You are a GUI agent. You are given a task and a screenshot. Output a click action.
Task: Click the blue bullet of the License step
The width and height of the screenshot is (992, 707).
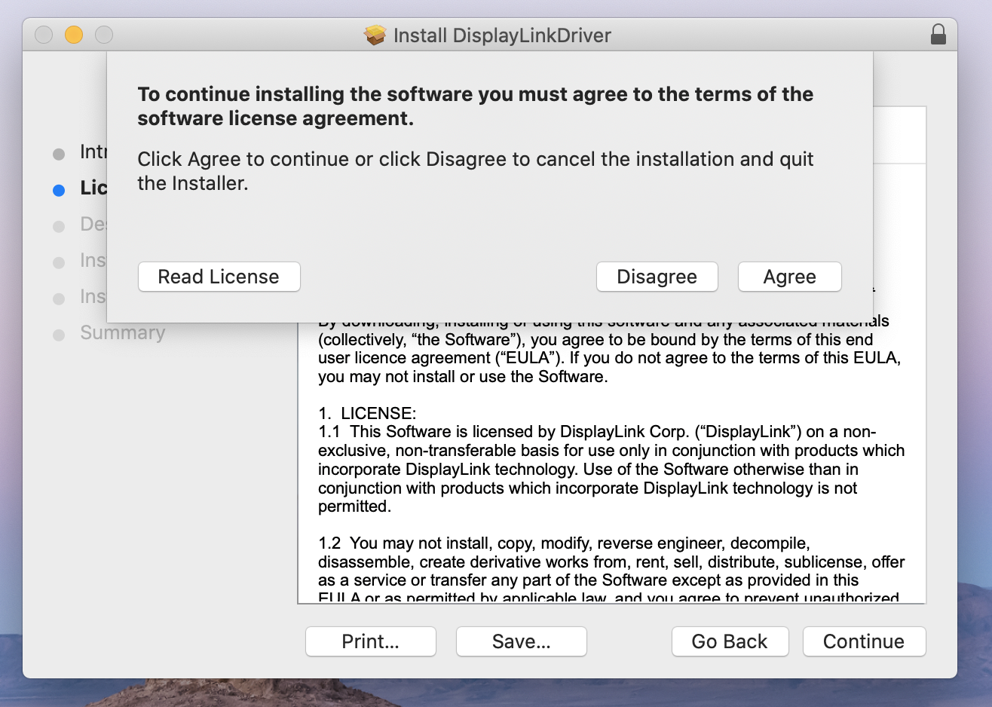click(59, 190)
